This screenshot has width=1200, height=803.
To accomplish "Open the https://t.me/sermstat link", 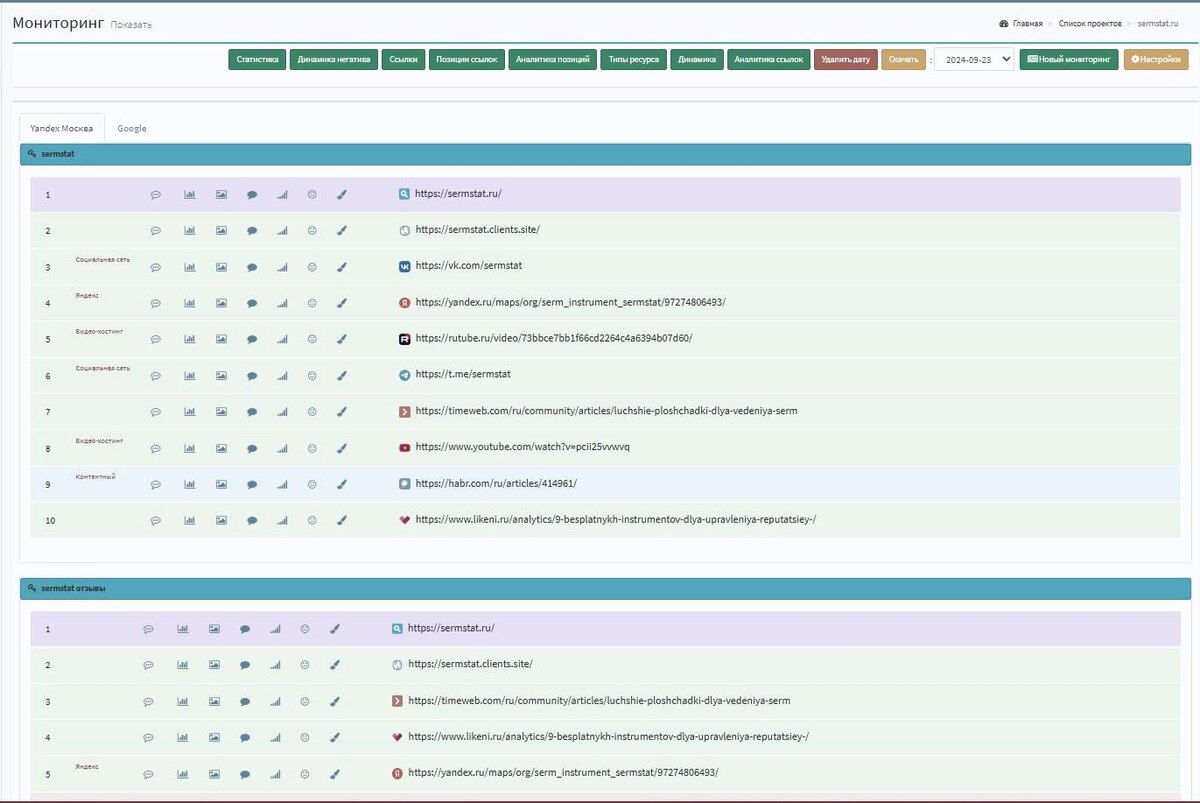I will [463, 374].
